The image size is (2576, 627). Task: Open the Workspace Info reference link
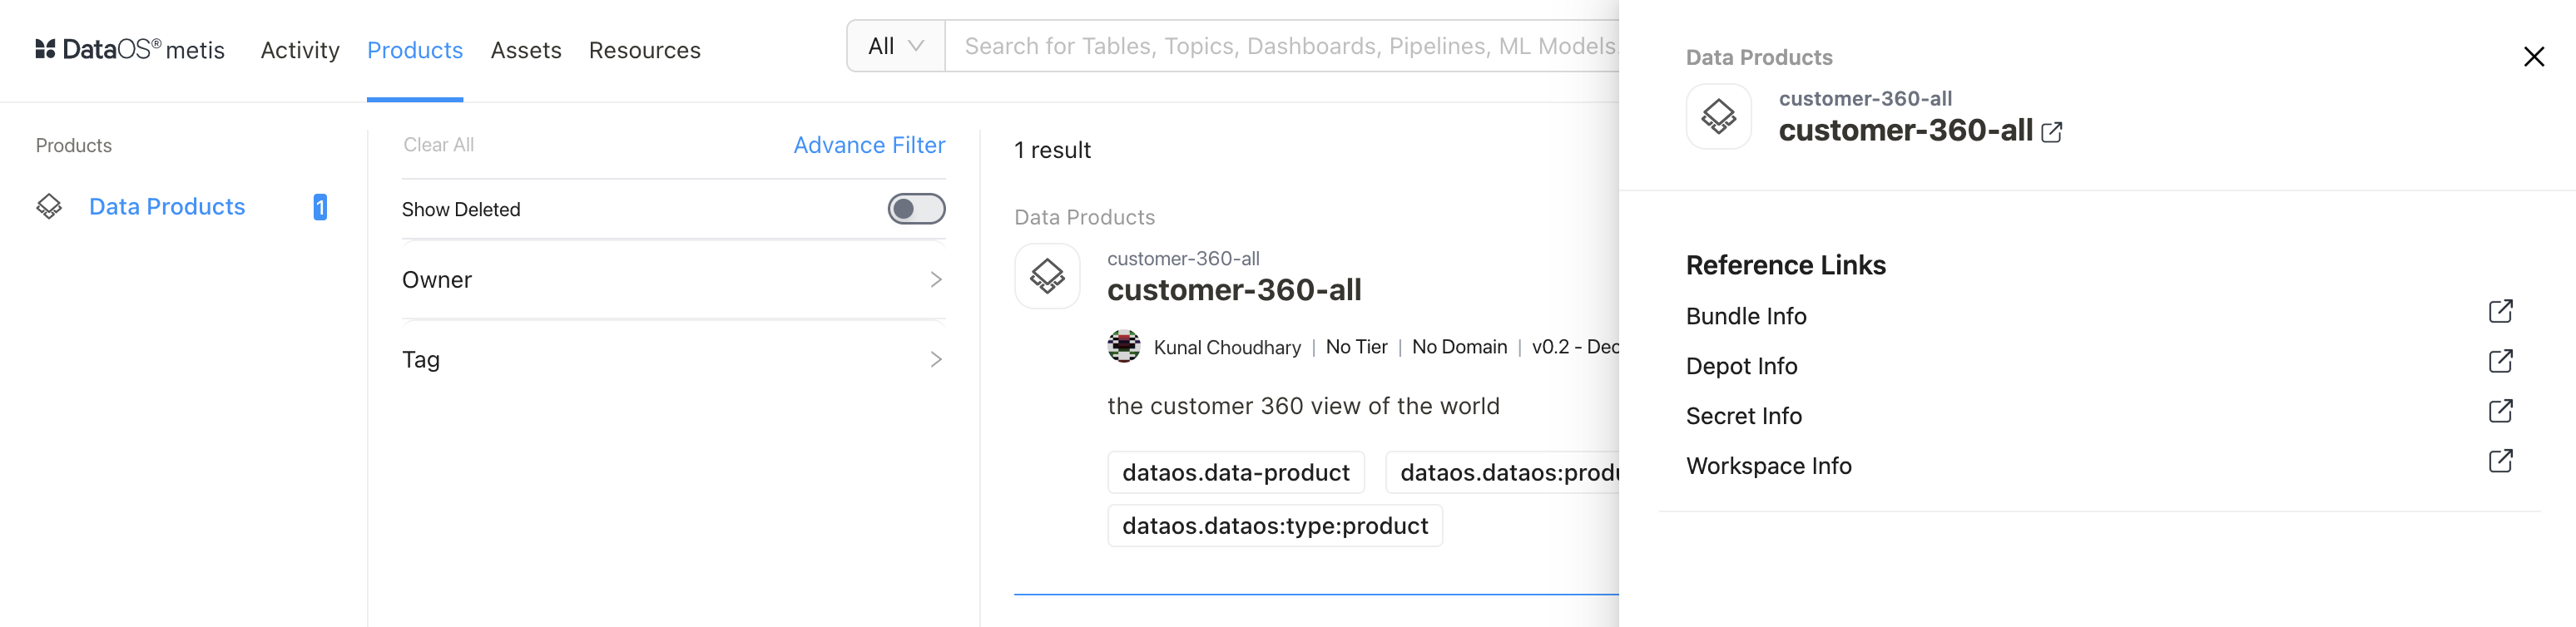click(x=1768, y=466)
